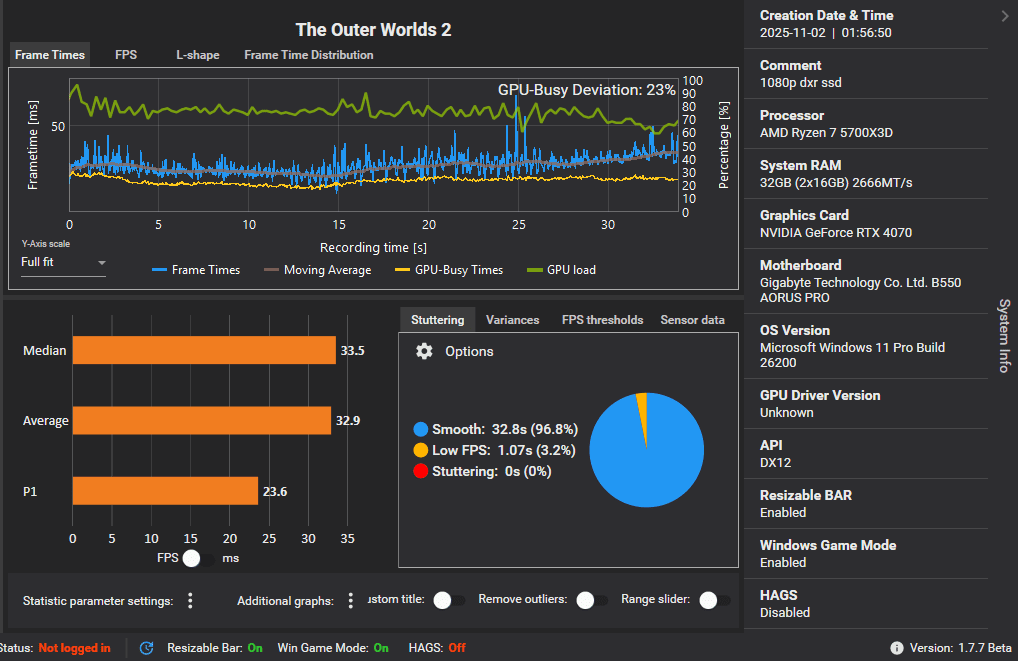Click 'Low FPS: 1.07s (3.2%)' text
The height and width of the screenshot is (661, 1018).
(x=504, y=450)
